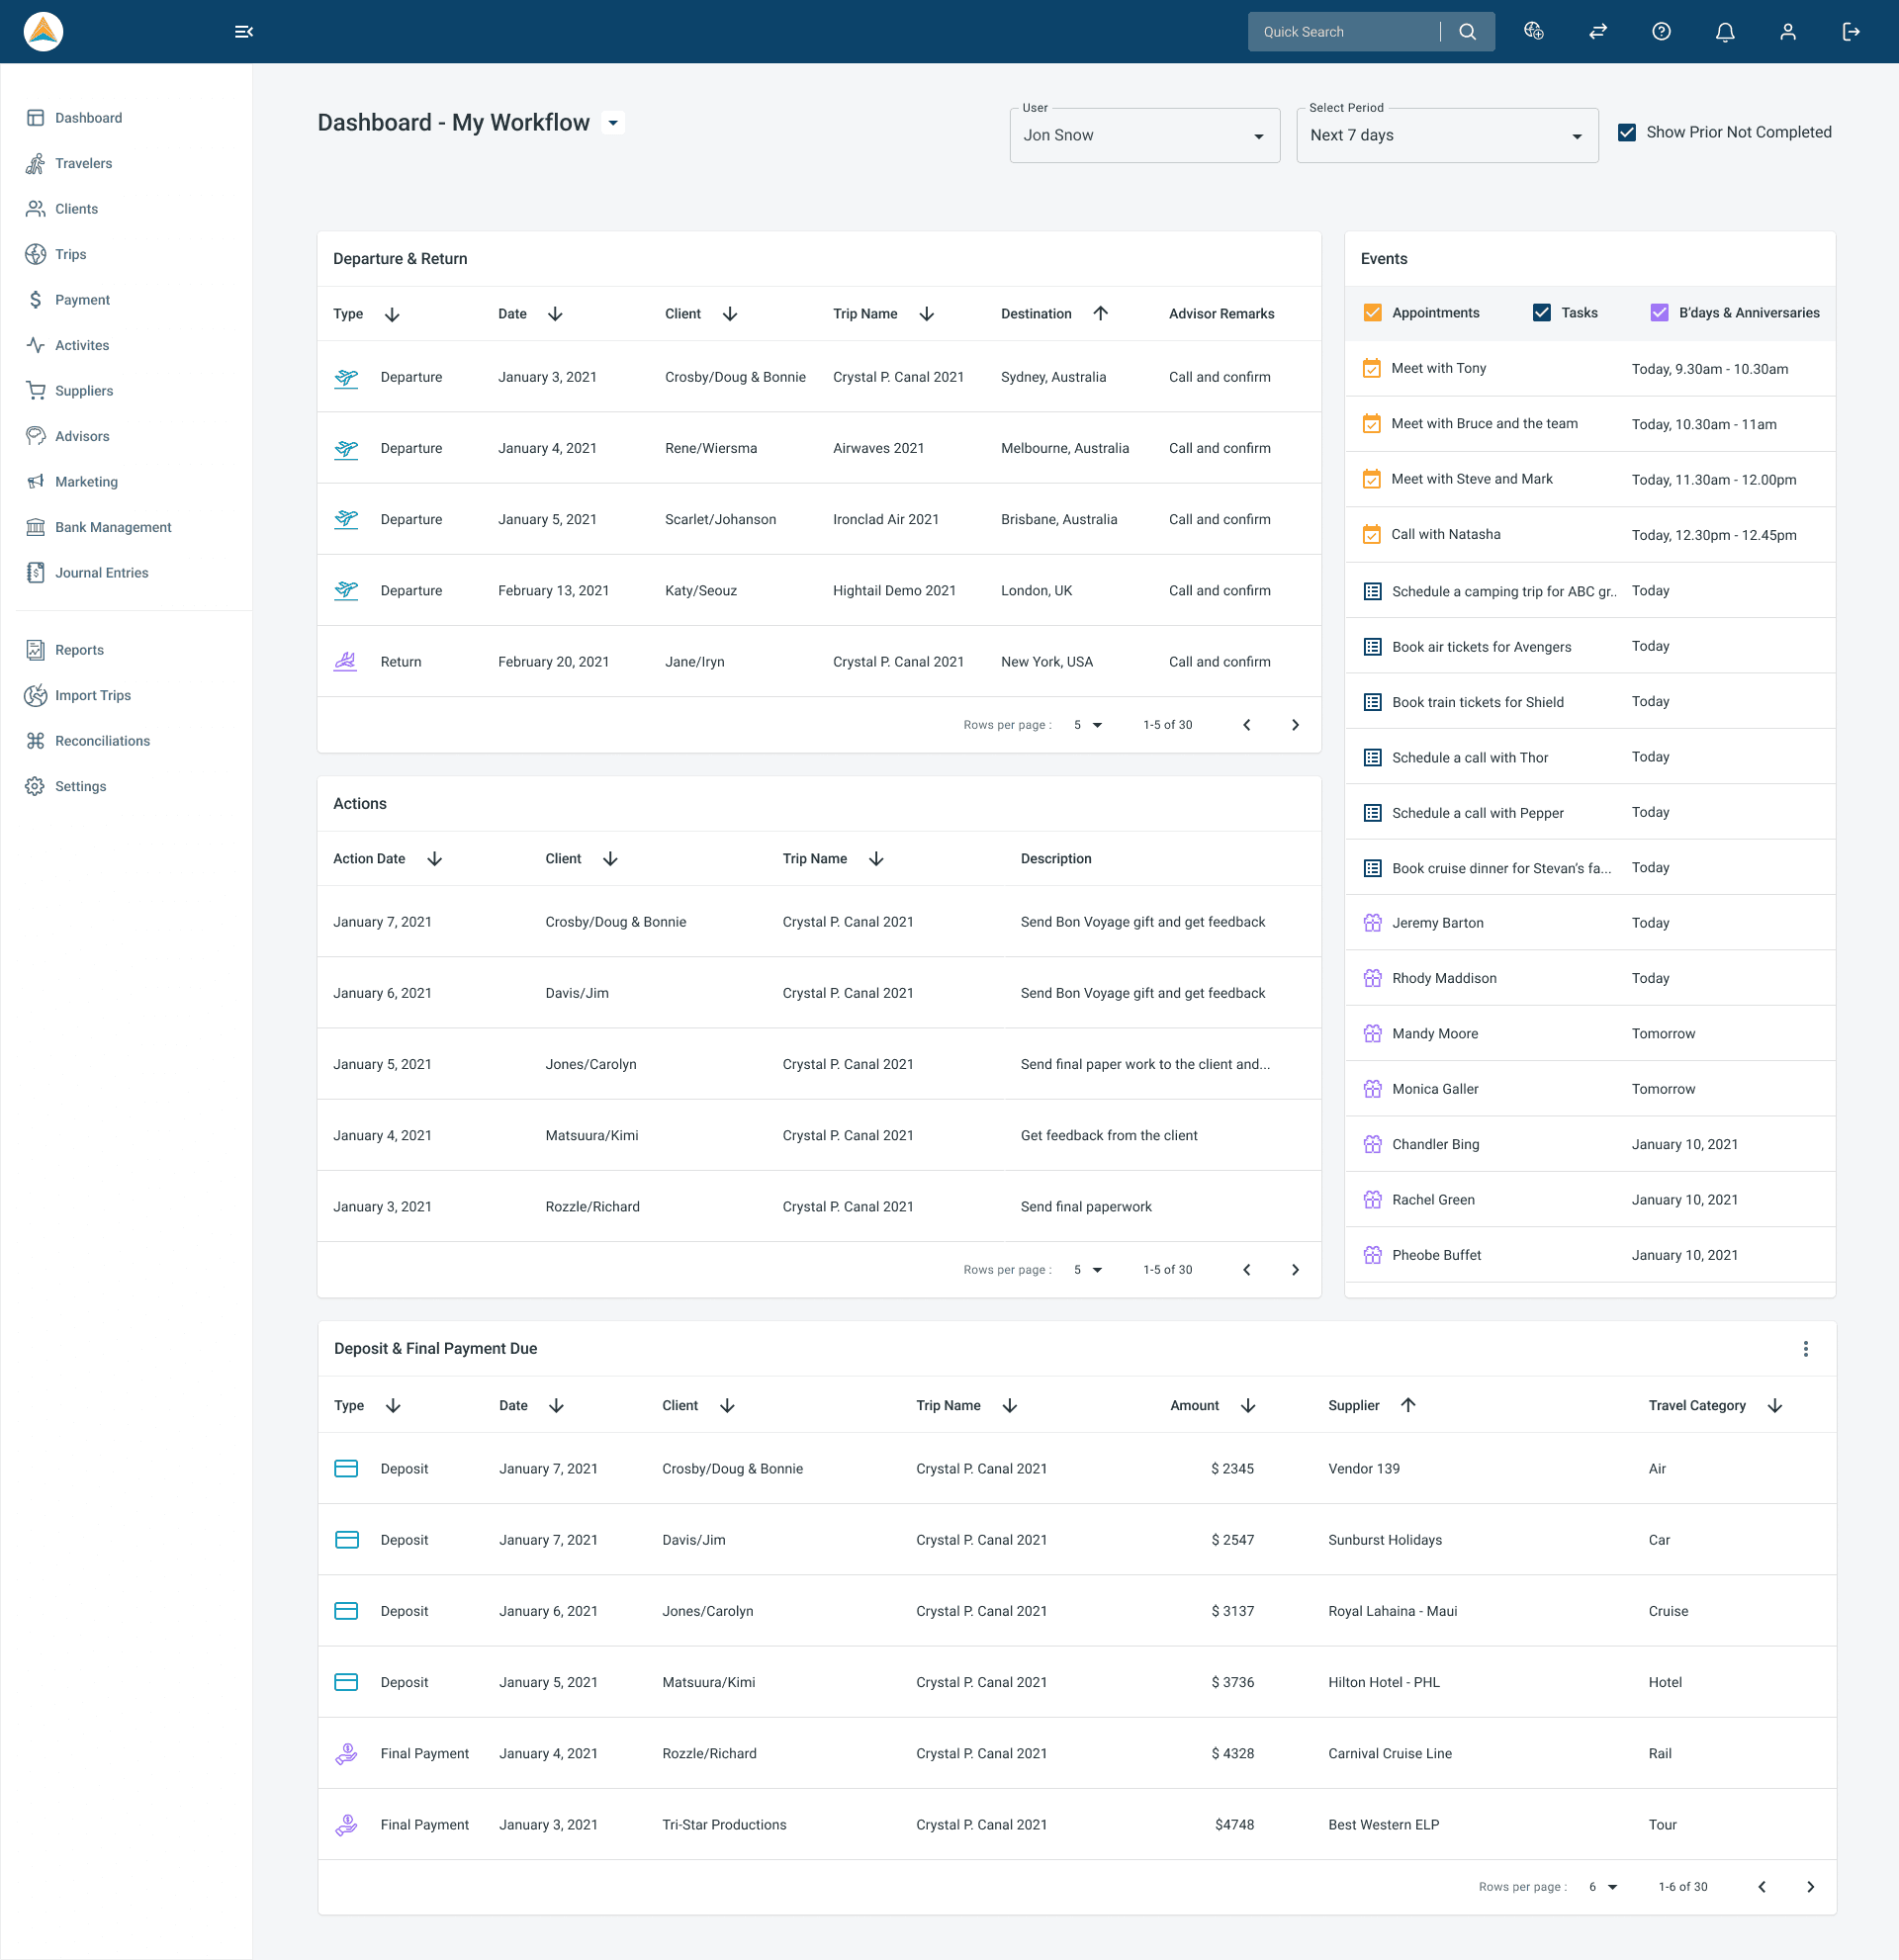Open Travelers in the sidebar
Screen dimensions: 1899x1960
point(84,163)
